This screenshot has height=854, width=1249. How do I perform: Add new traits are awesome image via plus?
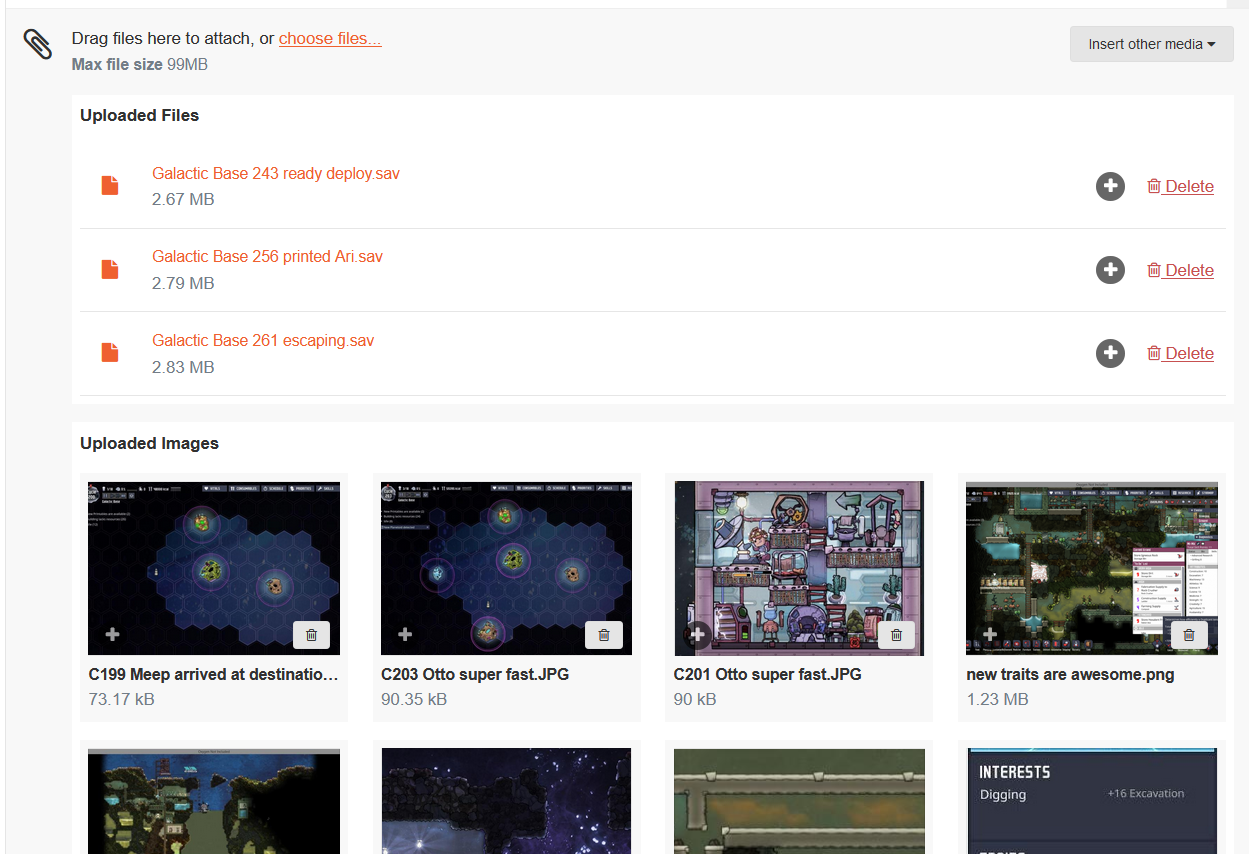coord(989,634)
